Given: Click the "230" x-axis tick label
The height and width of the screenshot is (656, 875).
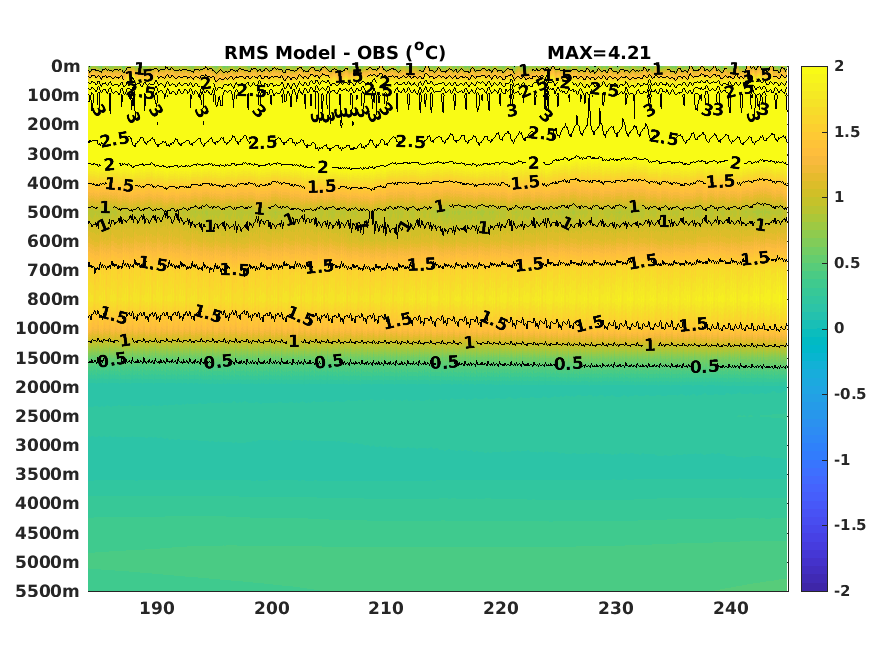Looking at the screenshot, I should click(x=616, y=608).
